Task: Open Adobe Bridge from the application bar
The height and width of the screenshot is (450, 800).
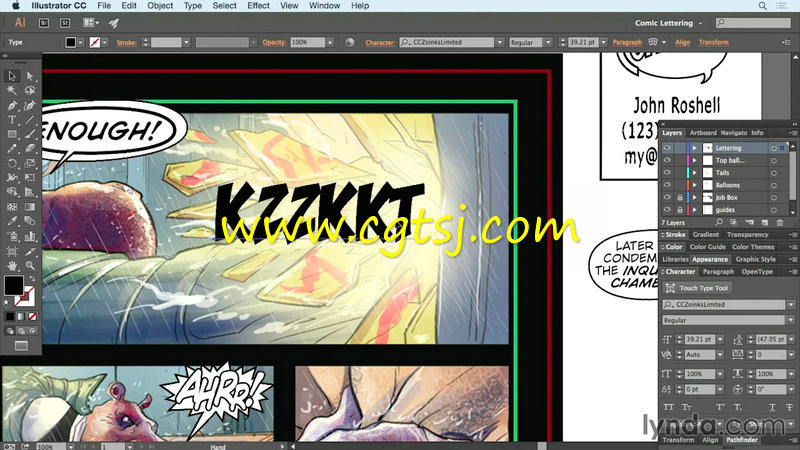Action: (x=44, y=23)
